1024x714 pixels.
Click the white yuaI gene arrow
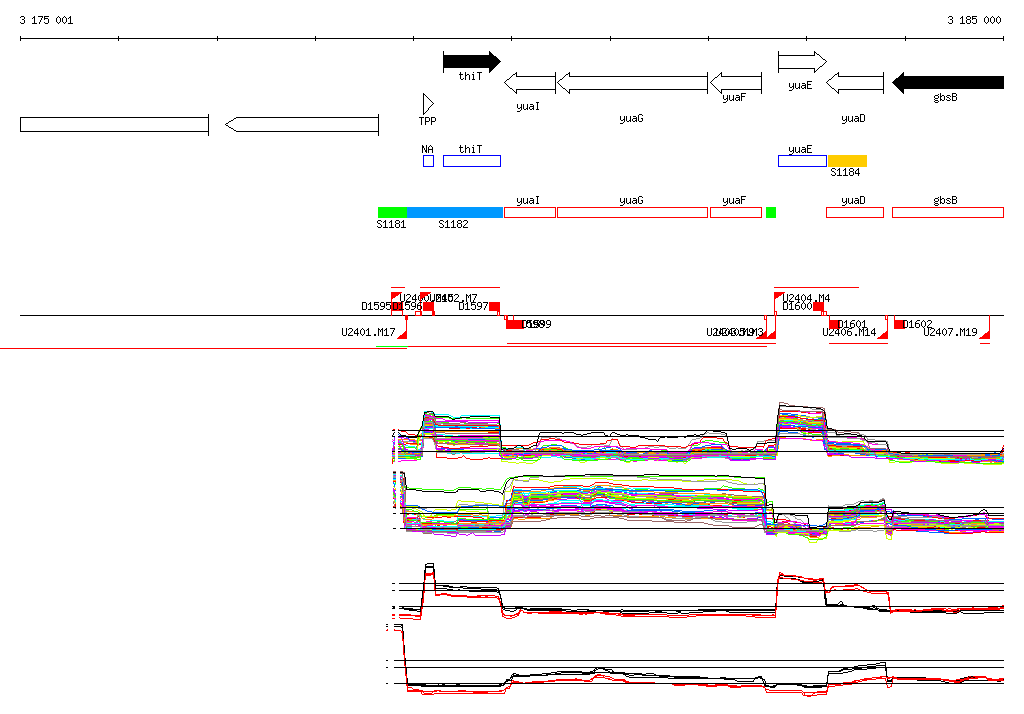[530, 83]
